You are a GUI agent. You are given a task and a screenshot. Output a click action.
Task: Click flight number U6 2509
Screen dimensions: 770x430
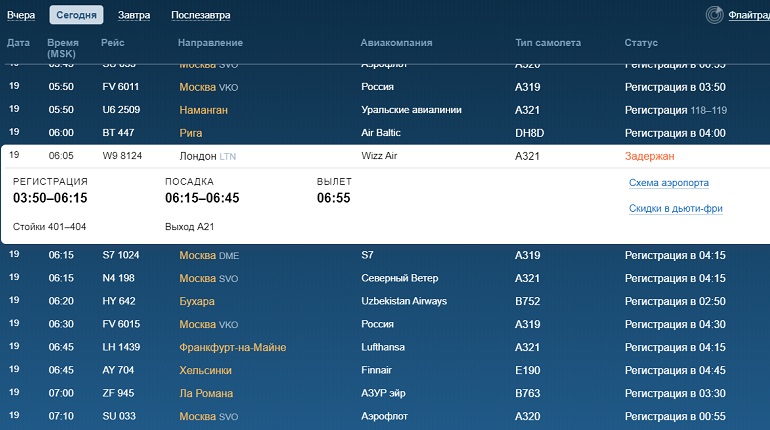point(121,109)
